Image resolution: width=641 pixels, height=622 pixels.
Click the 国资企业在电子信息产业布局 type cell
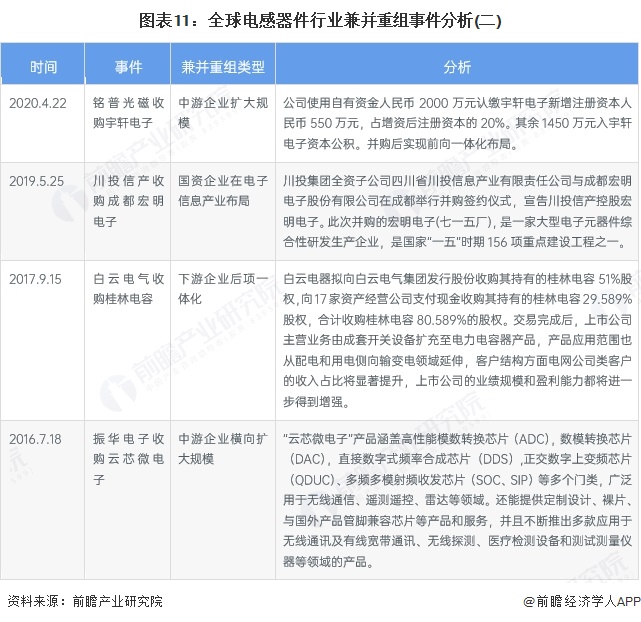pos(222,193)
